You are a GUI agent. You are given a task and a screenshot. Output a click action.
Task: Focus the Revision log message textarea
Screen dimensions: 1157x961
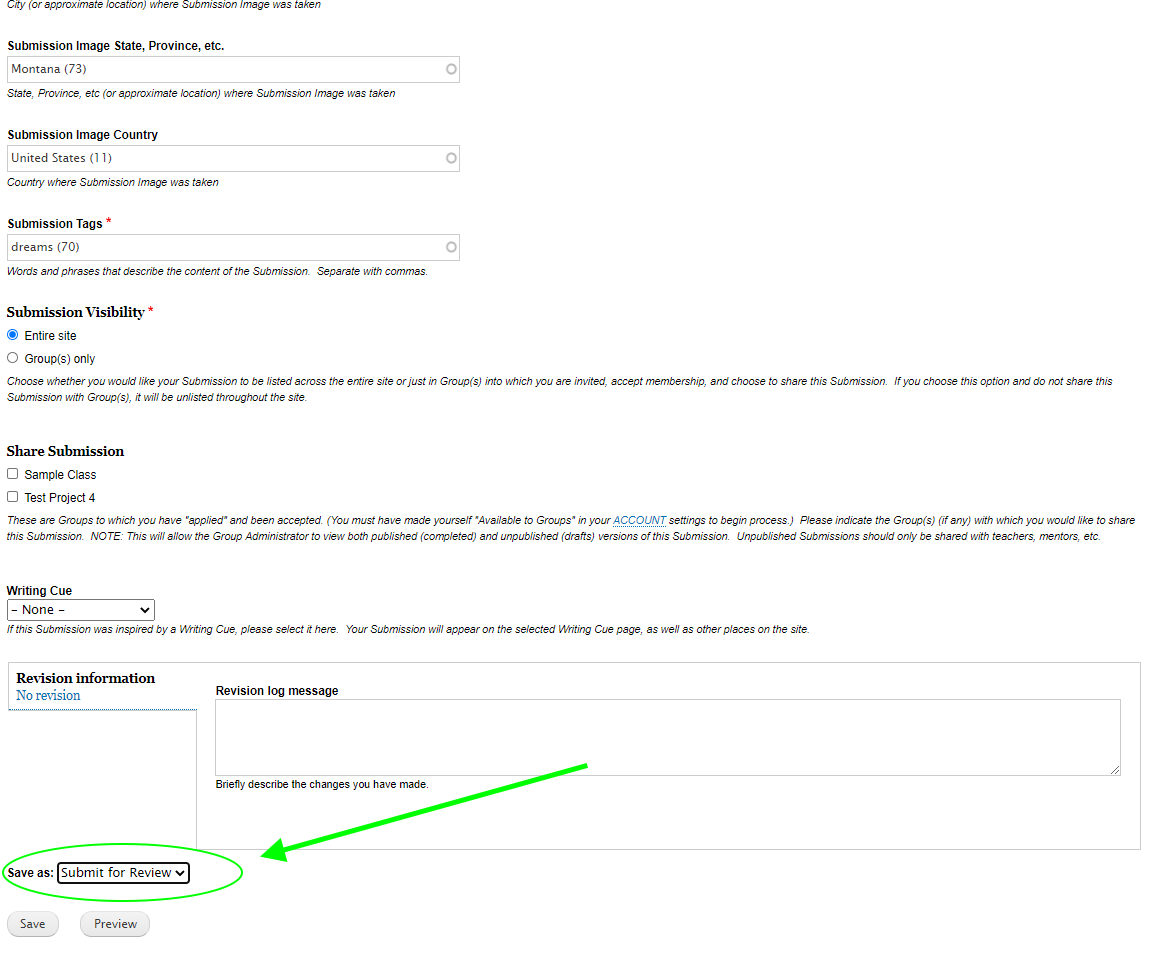pyautogui.click(x=667, y=737)
